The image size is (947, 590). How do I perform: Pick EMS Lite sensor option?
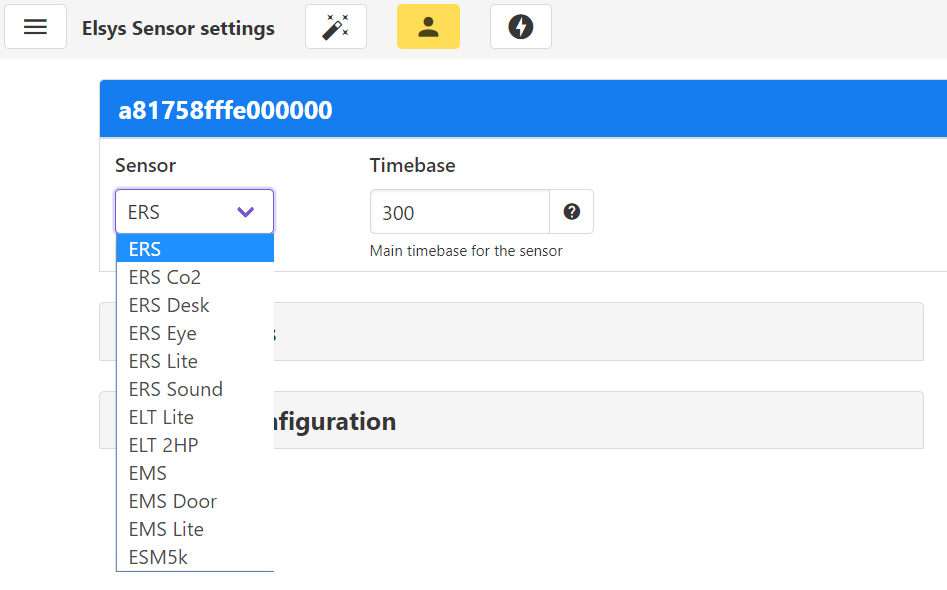pos(195,529)
